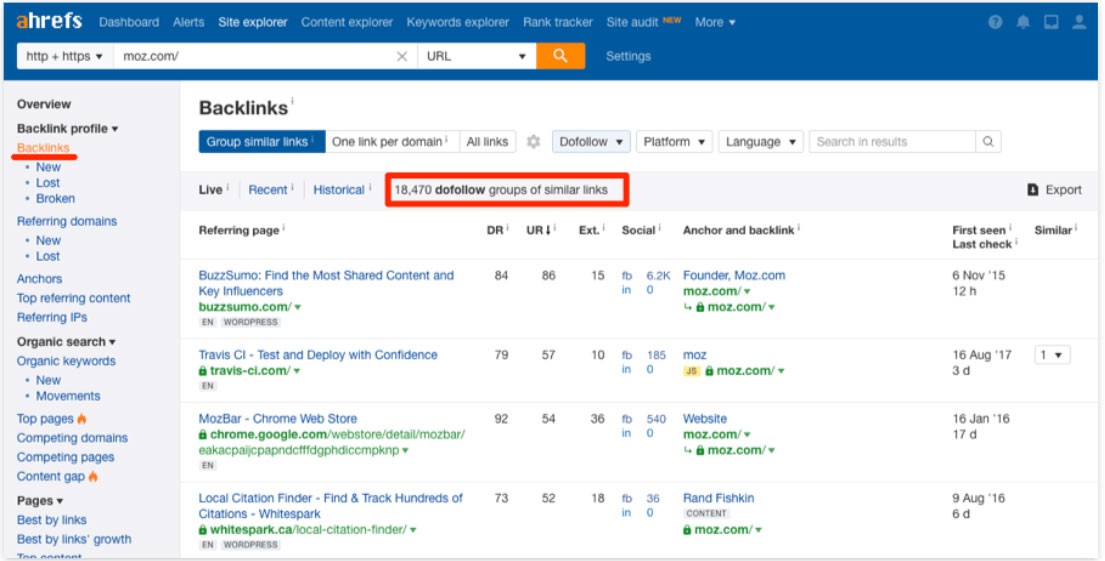Open the notifications bell icon
1105x561 pixels.
point(1023,22)
